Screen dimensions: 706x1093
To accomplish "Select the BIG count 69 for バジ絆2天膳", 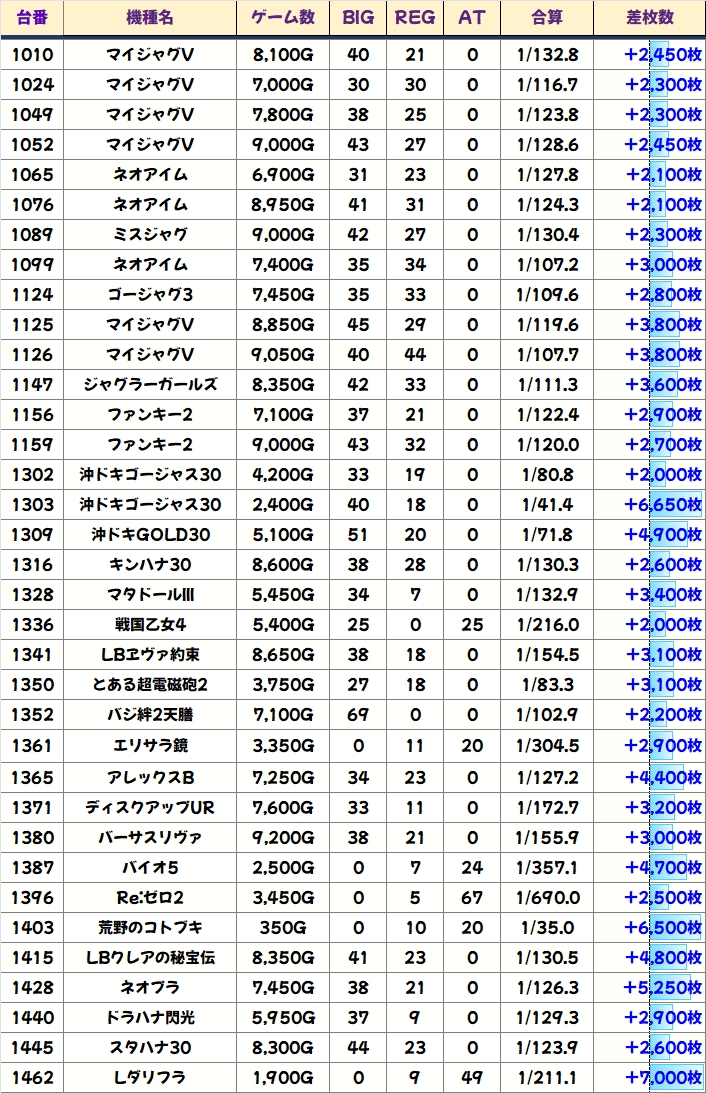I will (x=357, y=715).
